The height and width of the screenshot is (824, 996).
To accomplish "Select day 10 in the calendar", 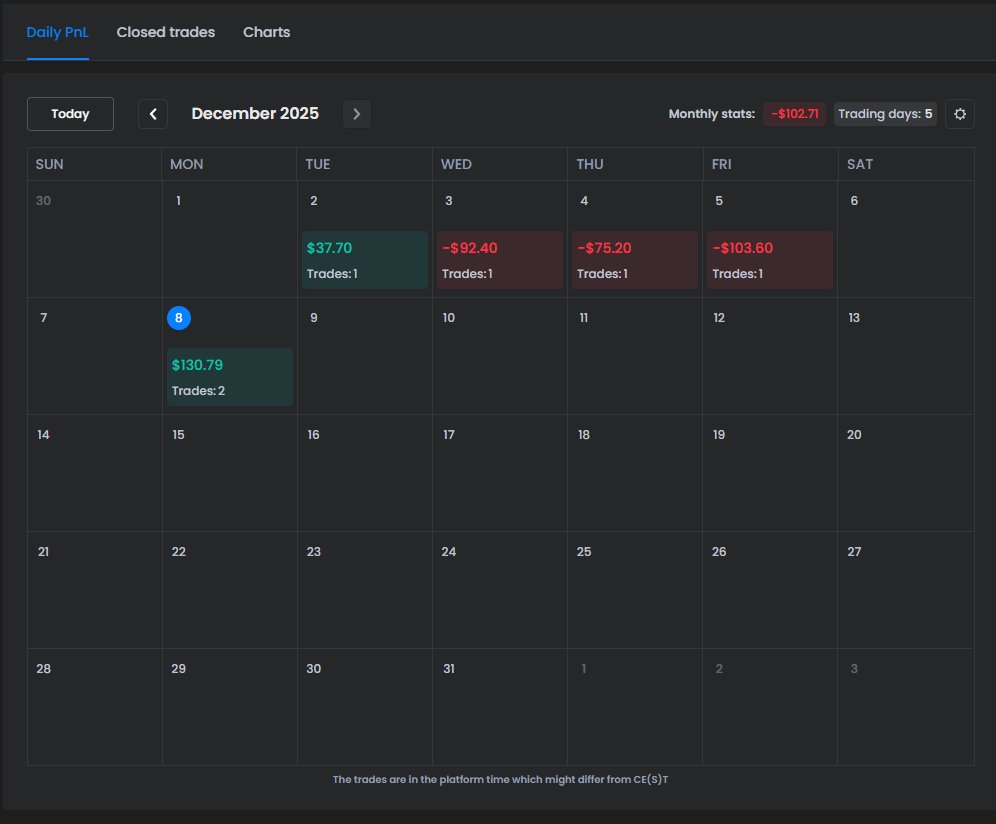I will [x=448, y=318].
